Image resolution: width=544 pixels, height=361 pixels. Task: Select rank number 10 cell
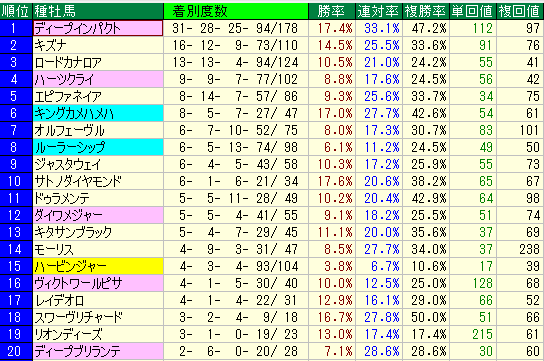click(x=16, y=181)
